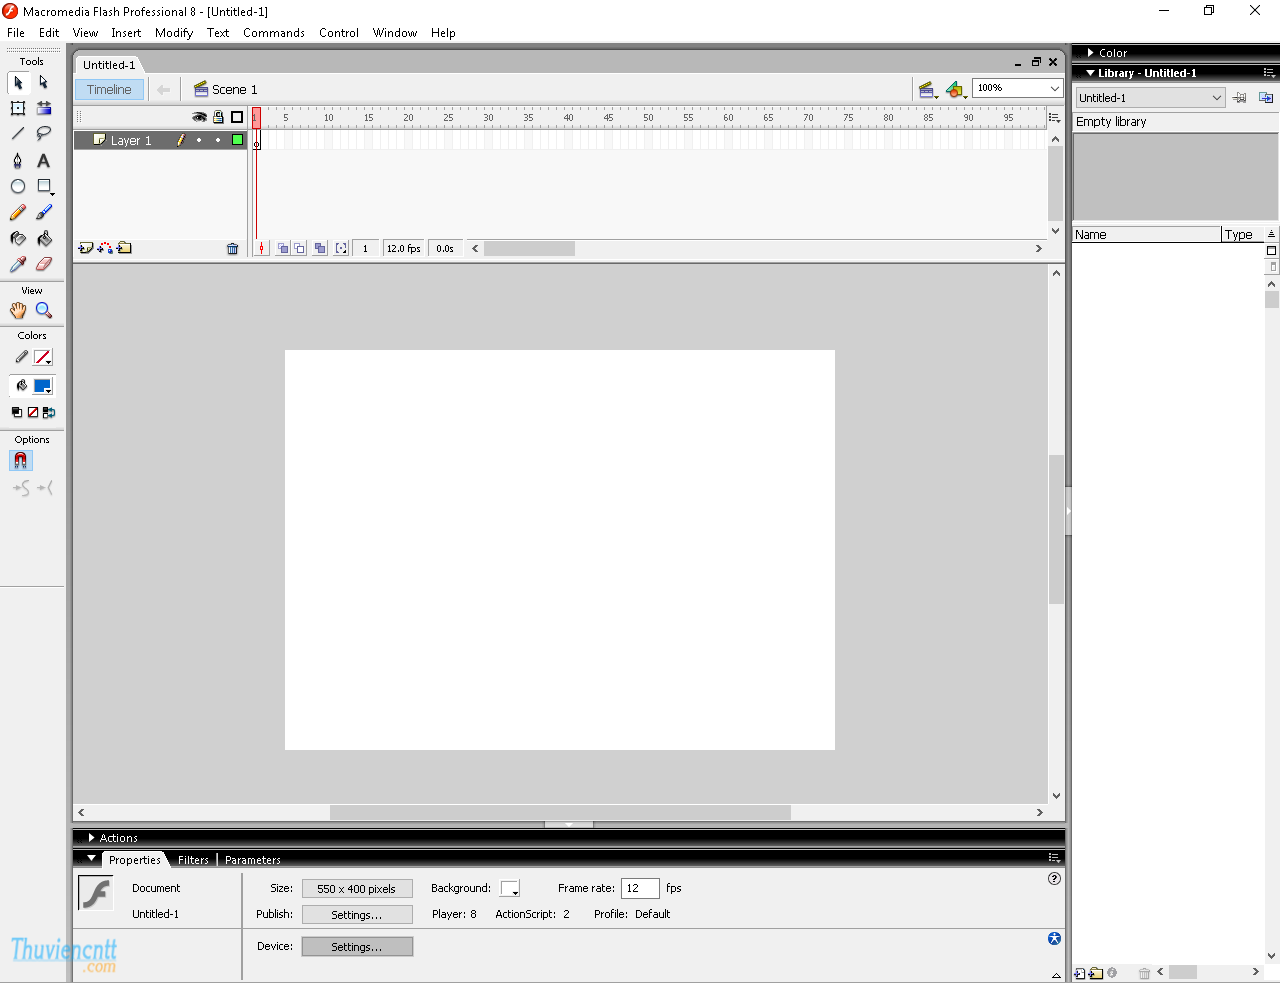Click the Edit Scene icon
Viewport: 1280px width, 984px height.
click(927, 90)
